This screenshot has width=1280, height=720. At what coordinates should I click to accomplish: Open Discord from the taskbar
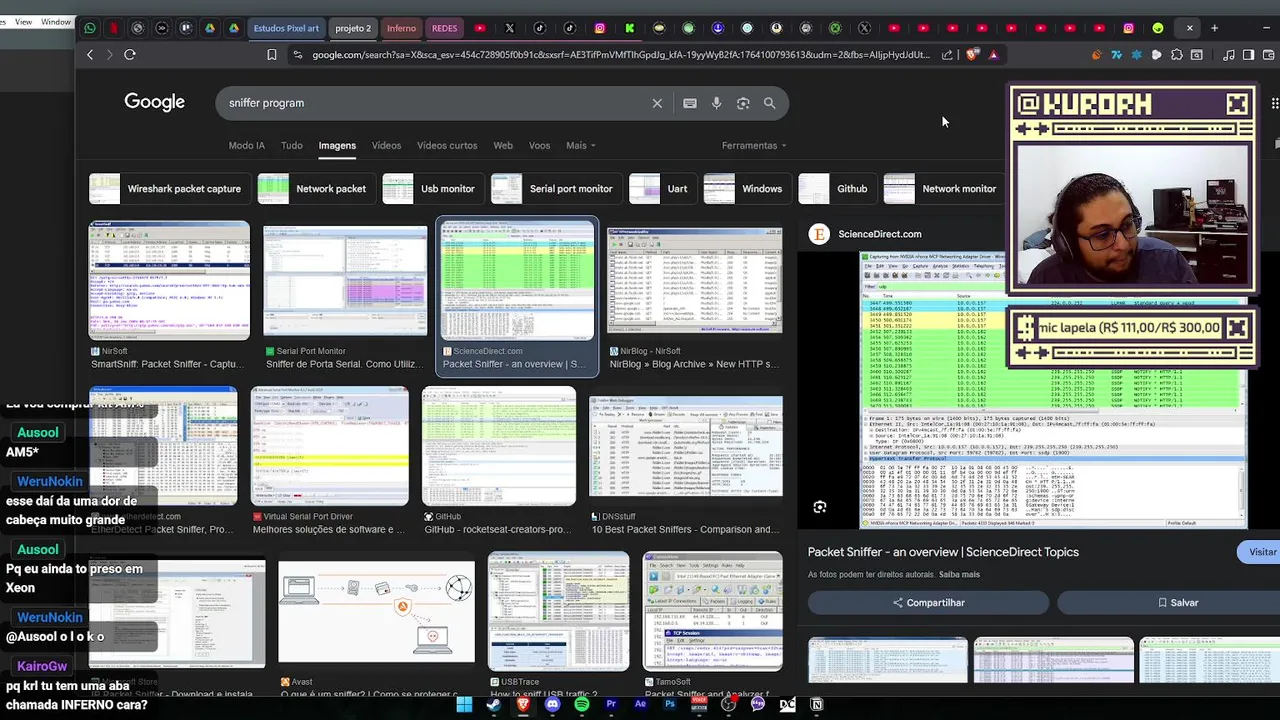(552, 704)
